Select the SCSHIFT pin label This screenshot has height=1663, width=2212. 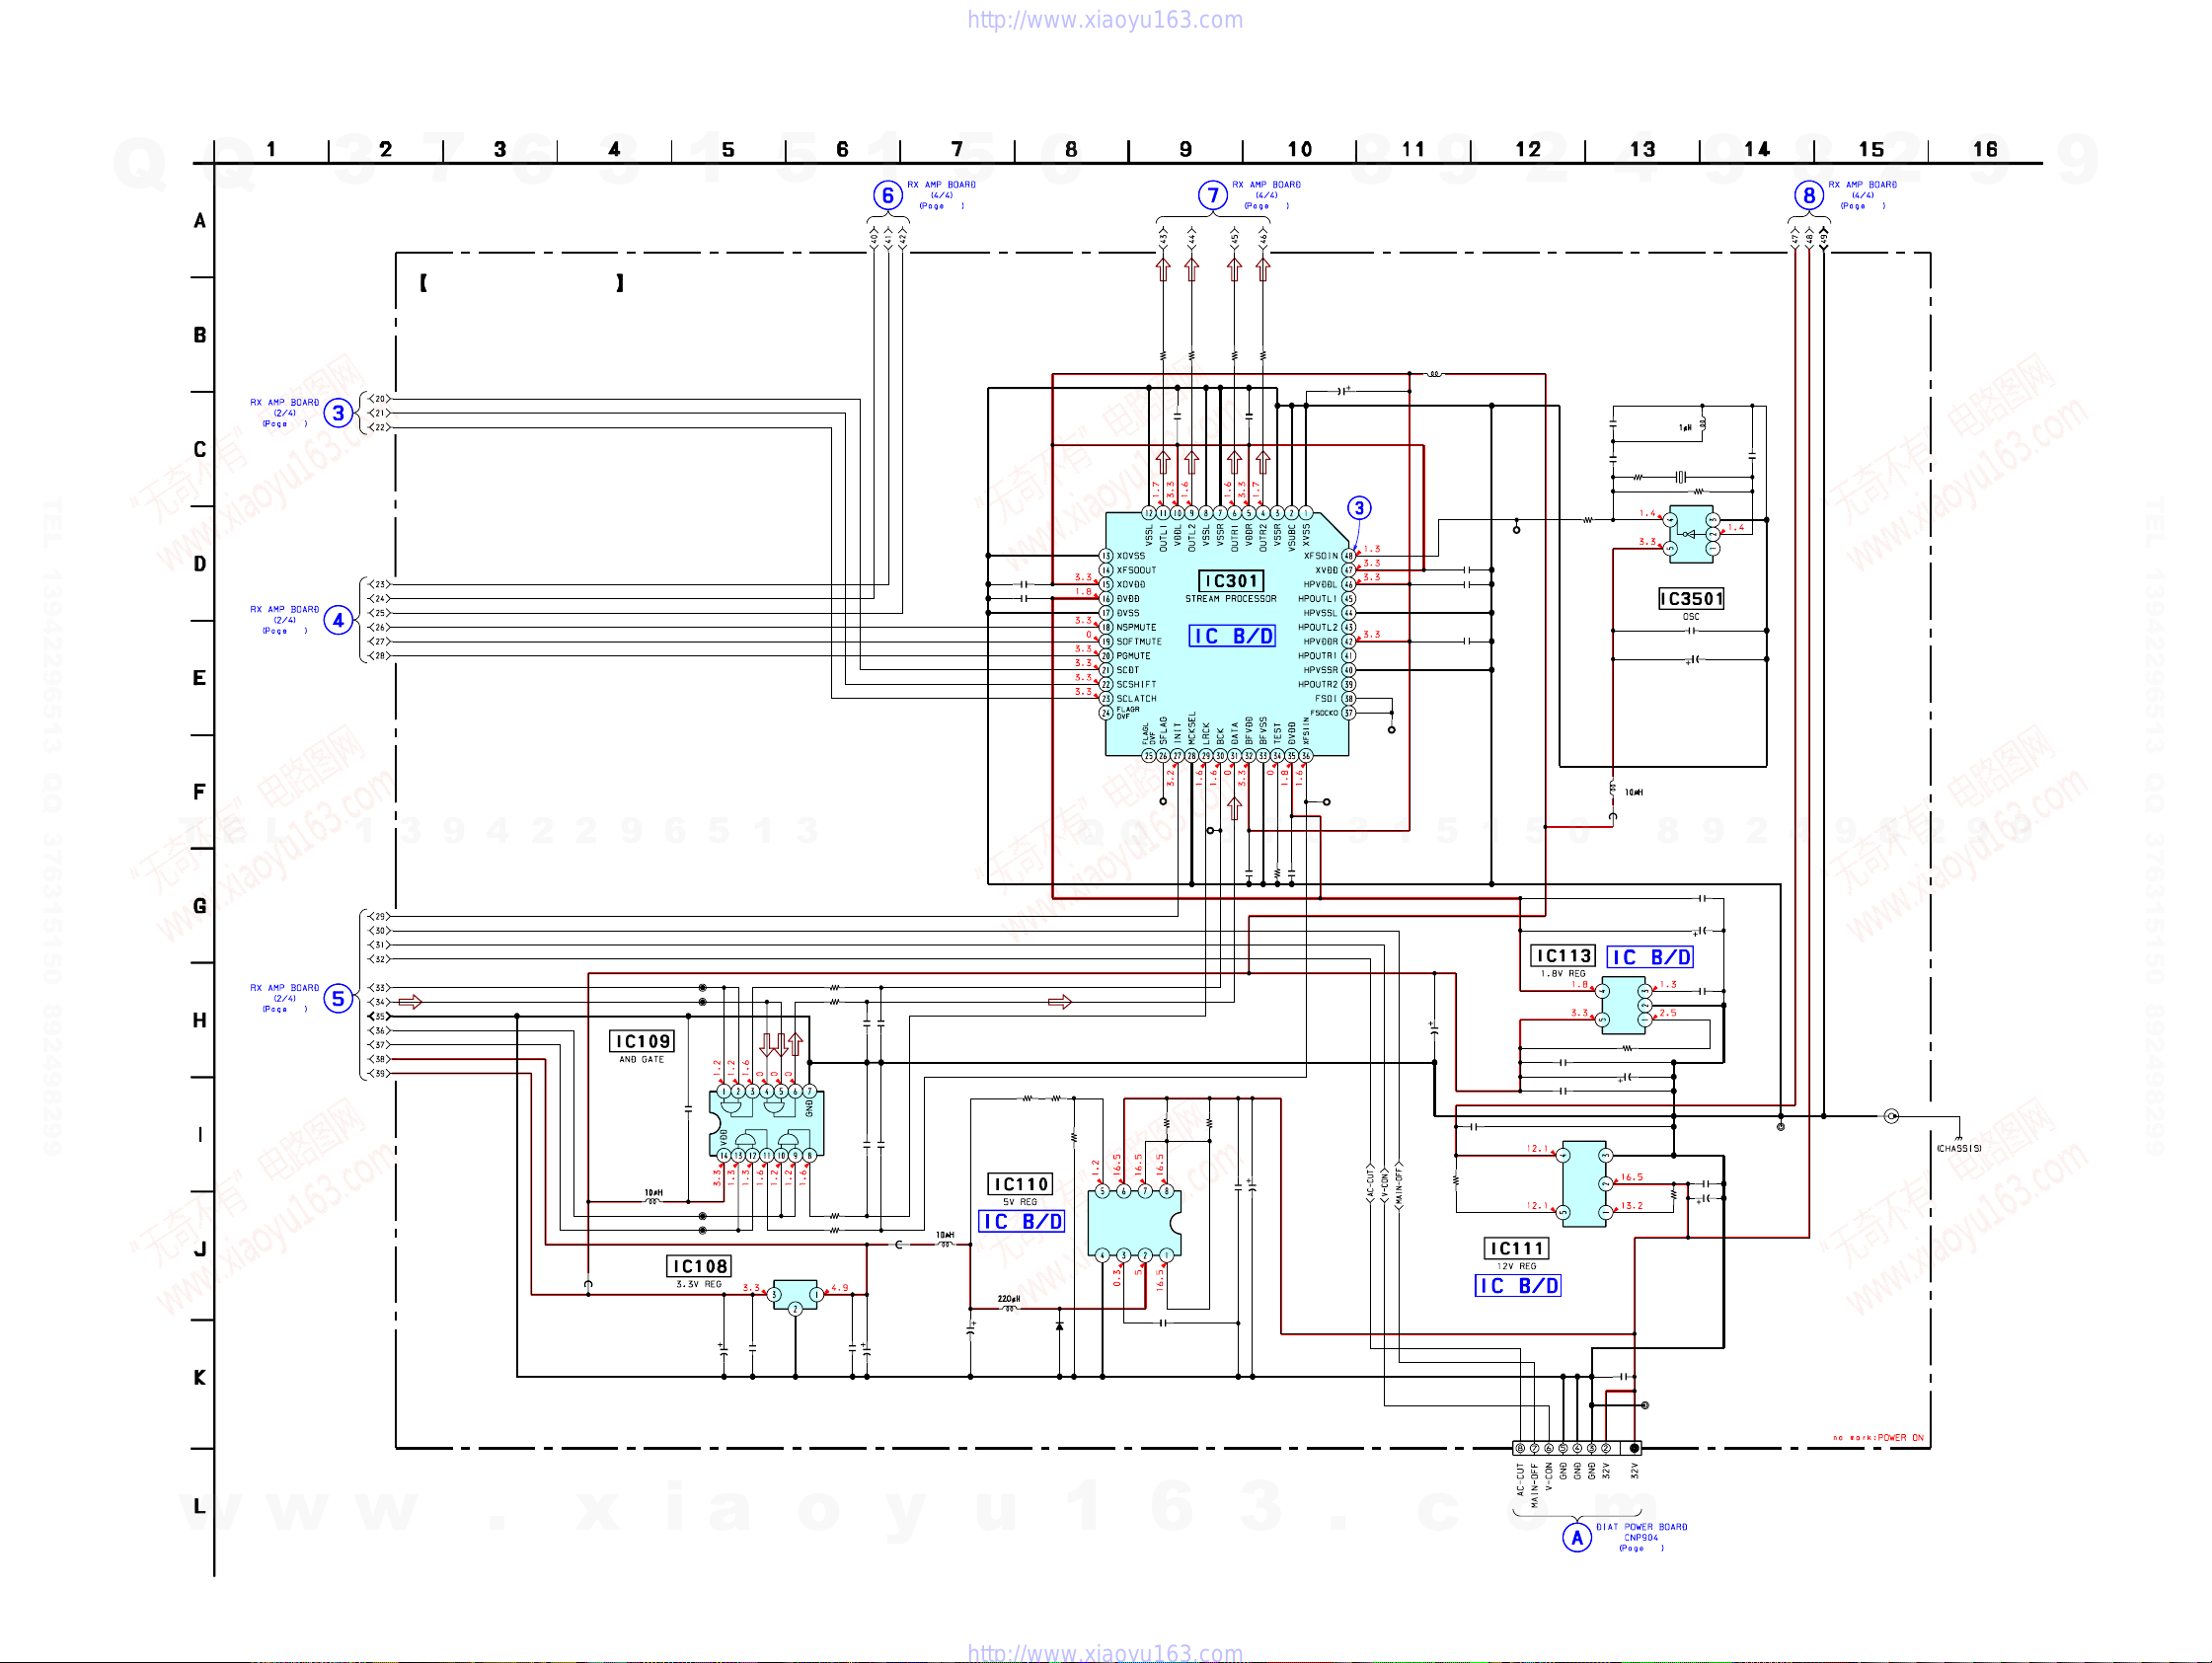click(x=1136, y=685)
